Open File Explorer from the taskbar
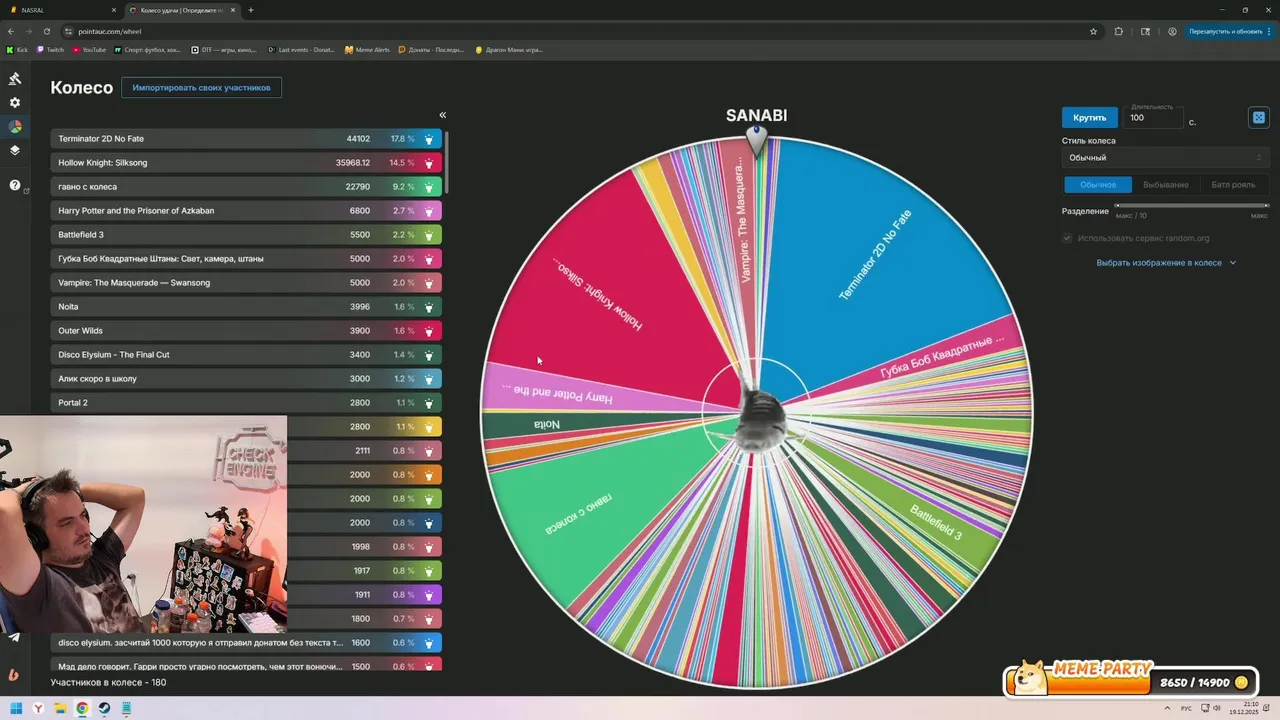This screenshot has height=720, width=1280. tap(60, 708)
